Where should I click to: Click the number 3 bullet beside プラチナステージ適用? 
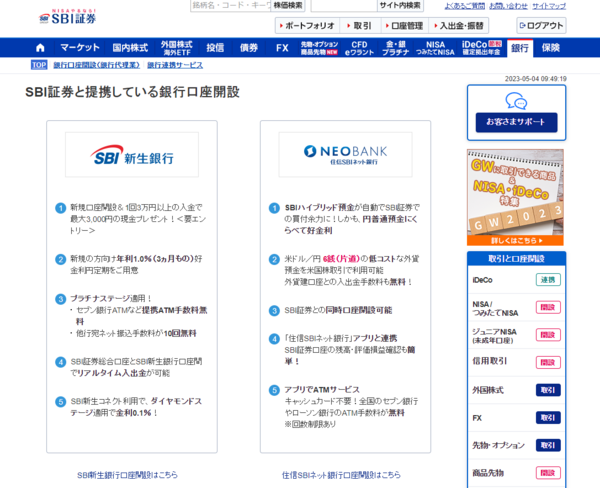(60, 299)
